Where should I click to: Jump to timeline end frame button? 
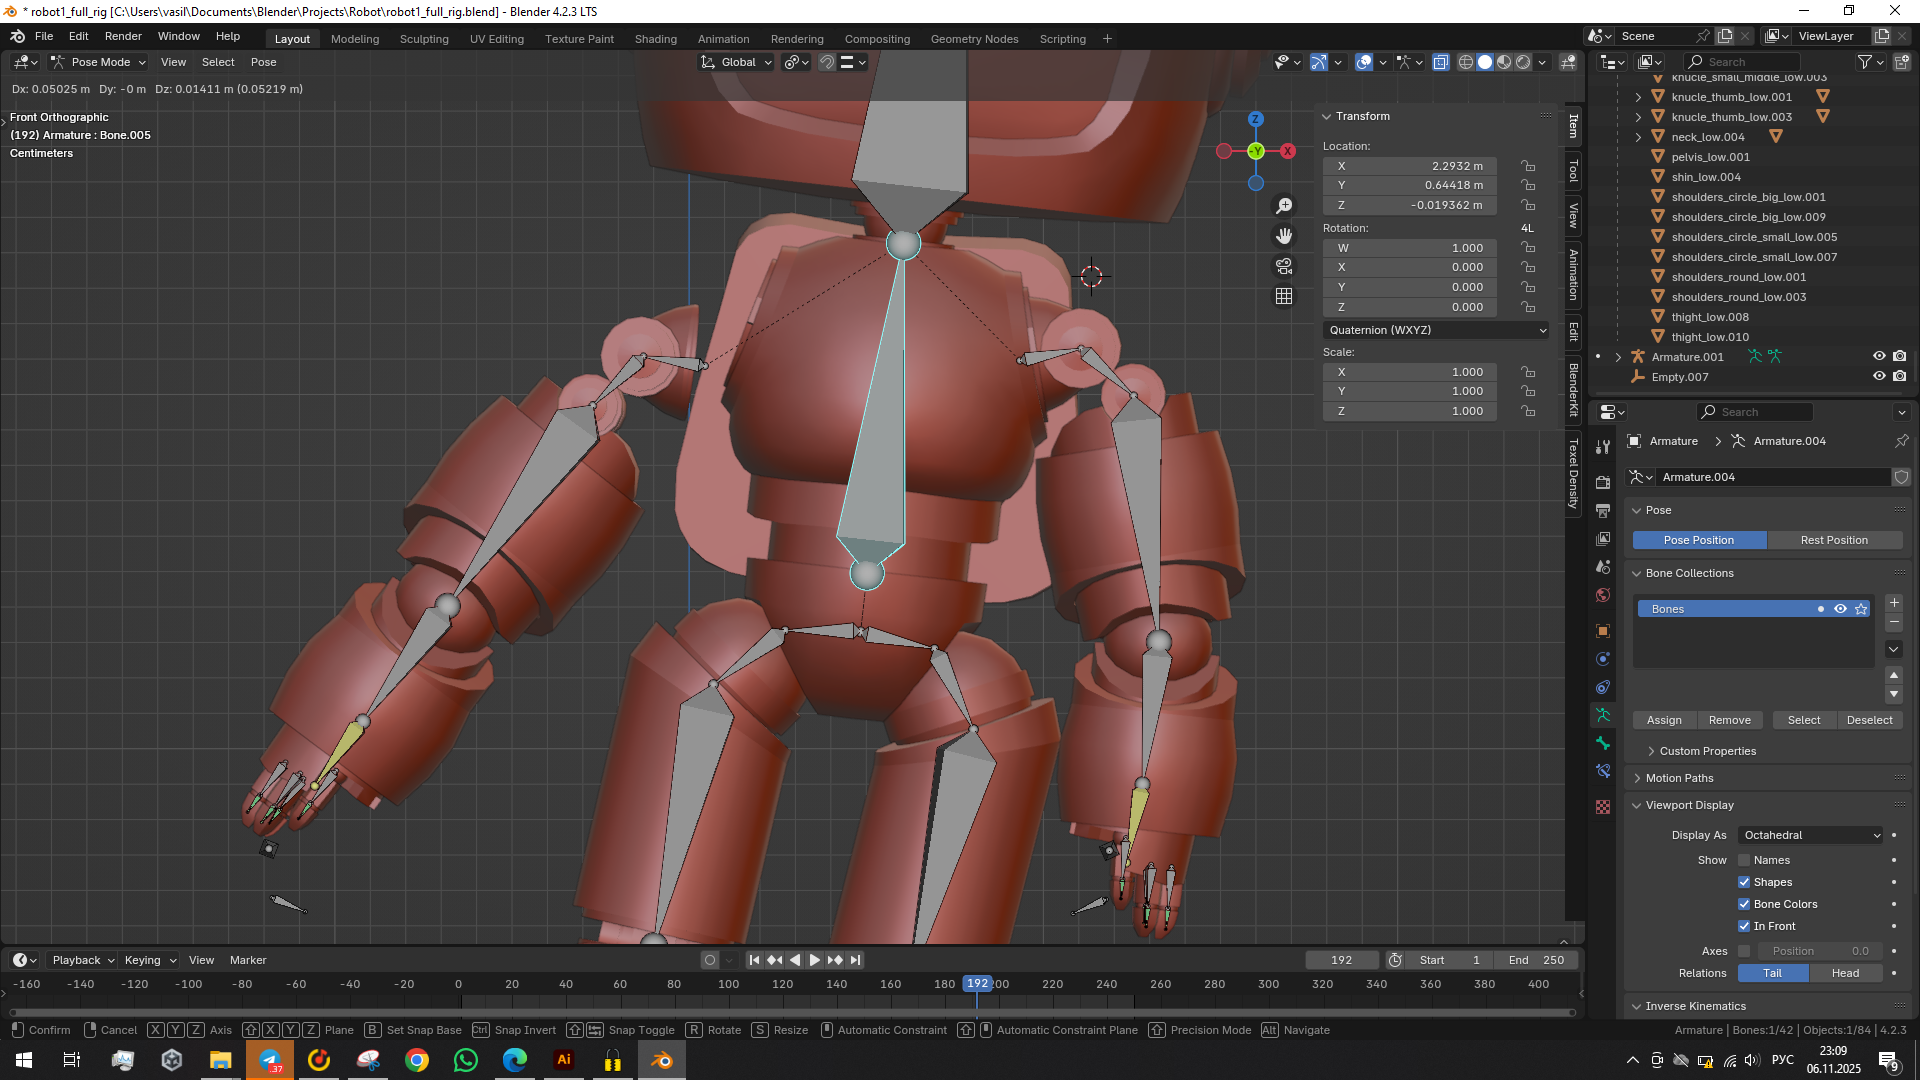point(856,960)
